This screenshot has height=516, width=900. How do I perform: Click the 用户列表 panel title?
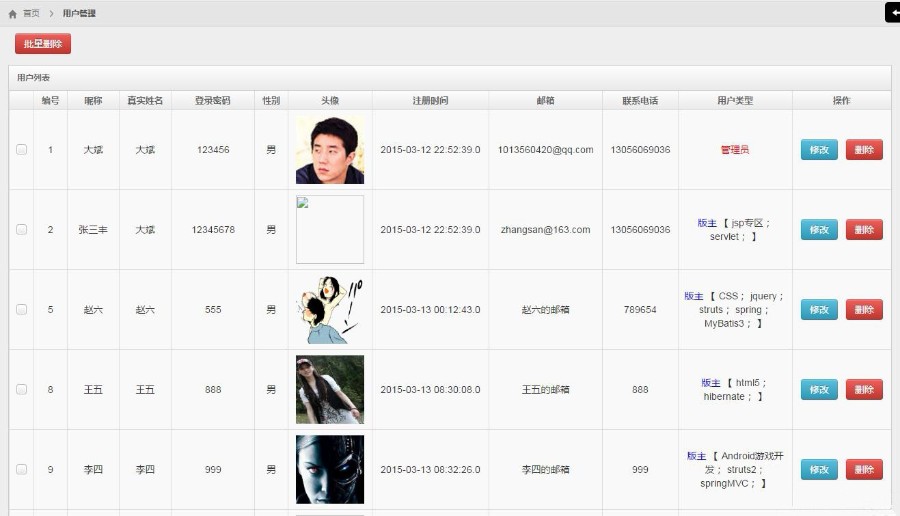[33, 77]
